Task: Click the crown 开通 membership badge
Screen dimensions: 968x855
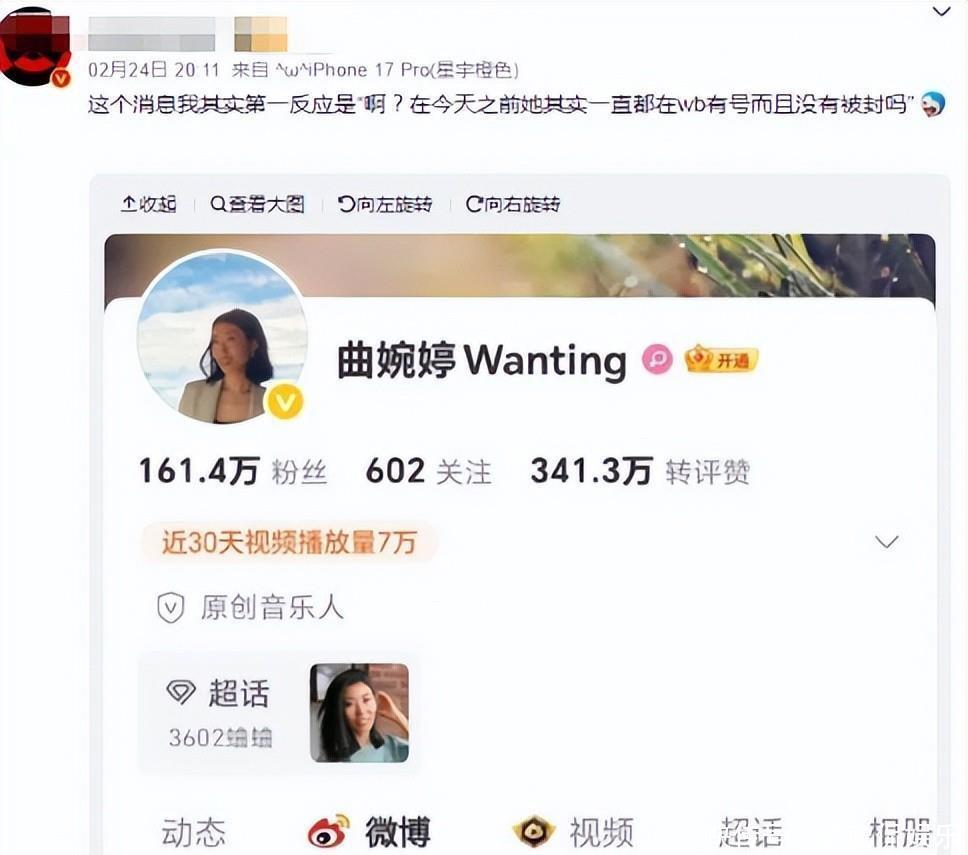Action: pyautogui.click(x=721, y=359)
